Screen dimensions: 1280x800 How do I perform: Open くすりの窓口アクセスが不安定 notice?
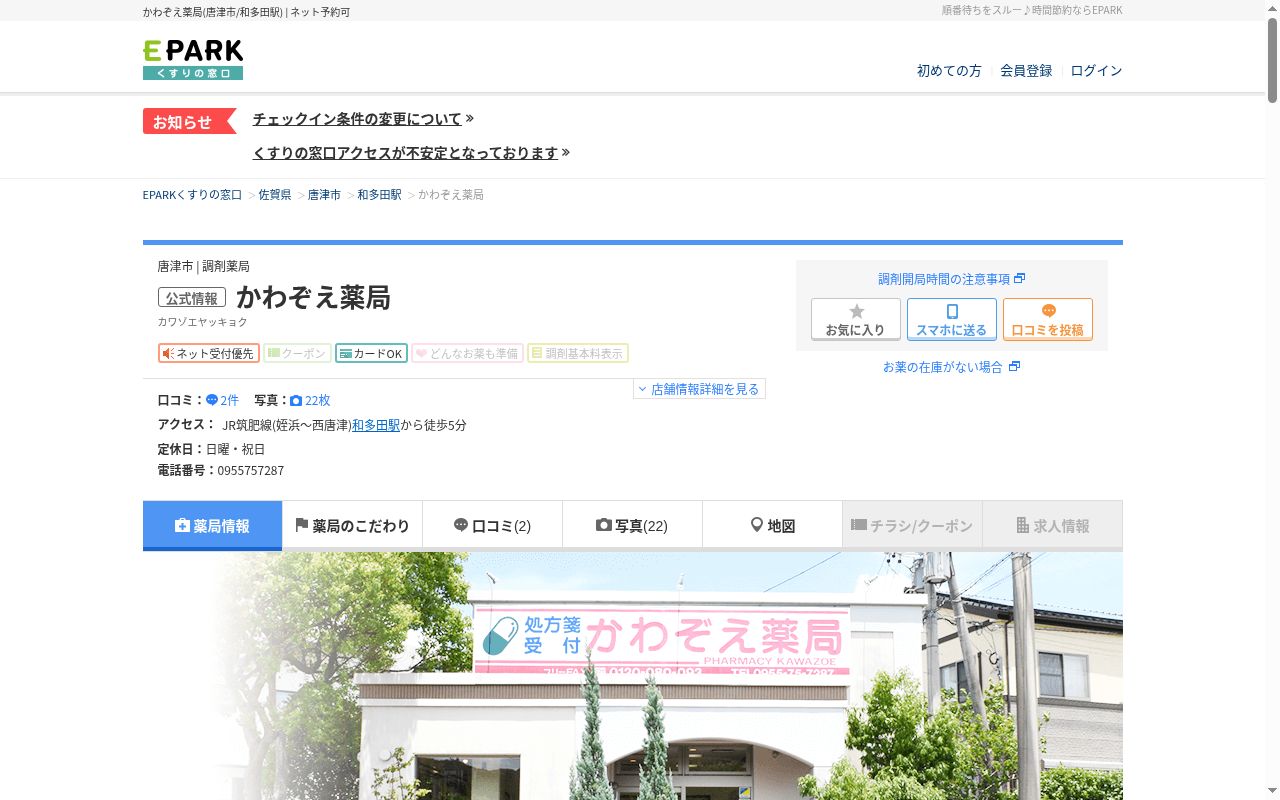(405, 153)
